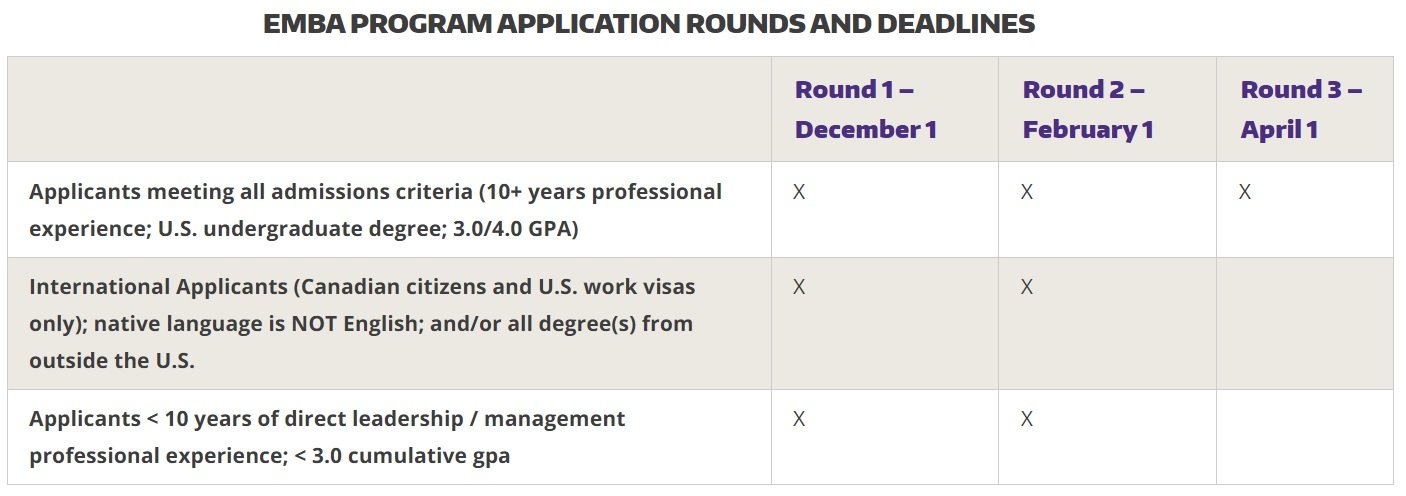Image resolution: width=1406 pixels, height=496 pixels.
Task: Click empty Round 3 cell for under-10-years applicants
Action: tap(1304, 437)
